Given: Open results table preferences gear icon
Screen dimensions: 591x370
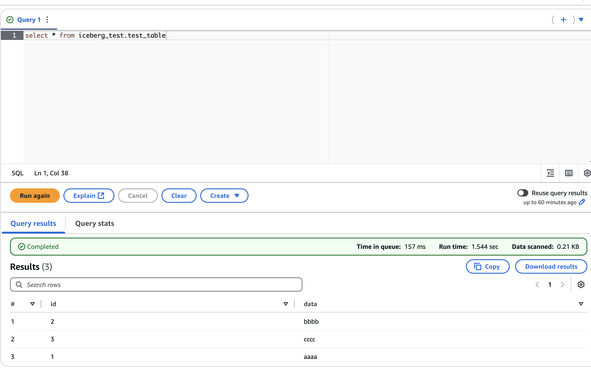Looking at the screenshot, I should tap(581, 284).
